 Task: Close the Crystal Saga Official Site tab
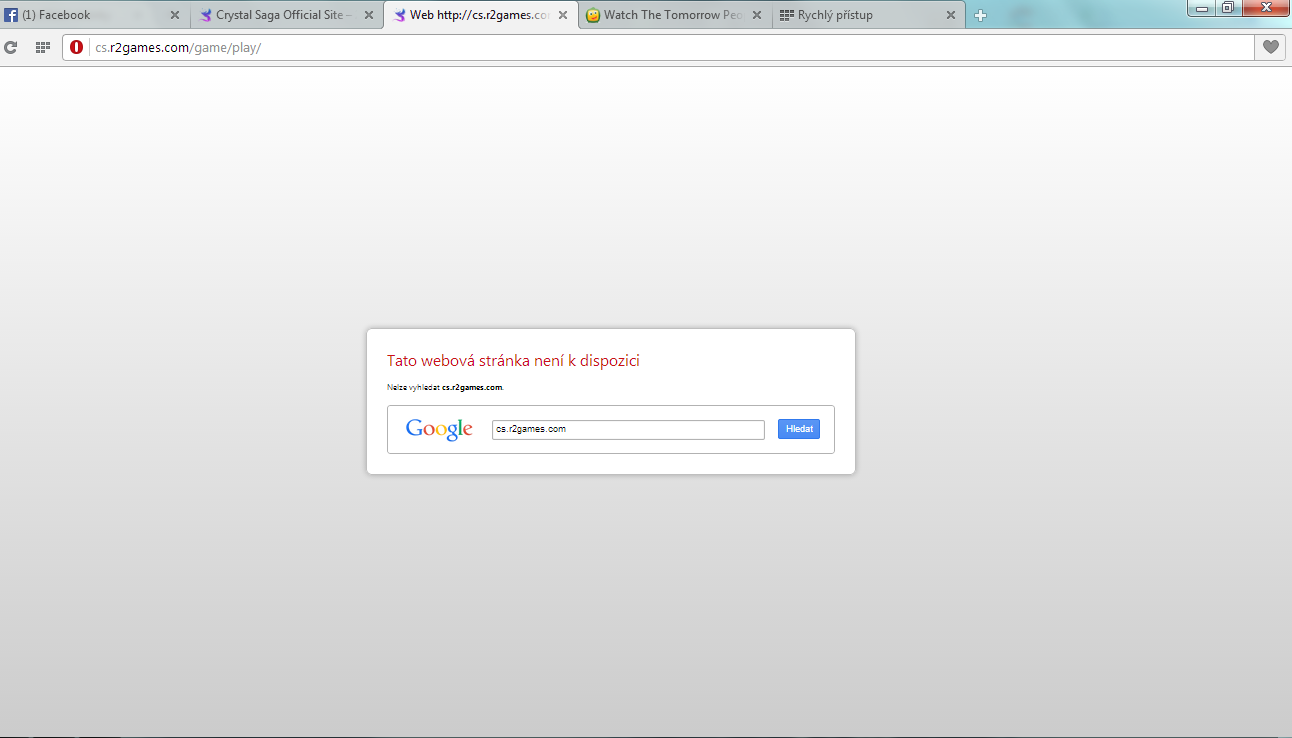pos(369,15)
